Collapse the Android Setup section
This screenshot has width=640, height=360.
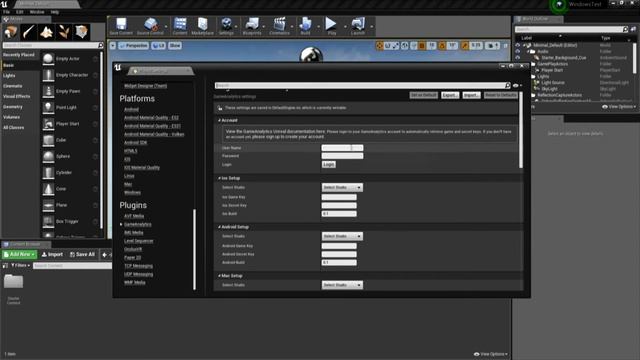pyautogui.click(x=219, y=227)
